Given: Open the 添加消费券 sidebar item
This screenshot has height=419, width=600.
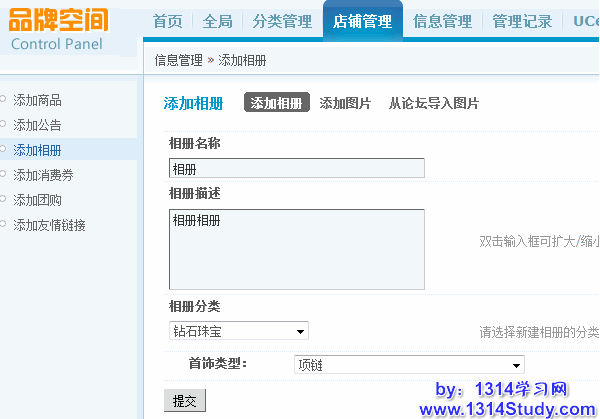Looking at the screenshot, I should point(43,175).
